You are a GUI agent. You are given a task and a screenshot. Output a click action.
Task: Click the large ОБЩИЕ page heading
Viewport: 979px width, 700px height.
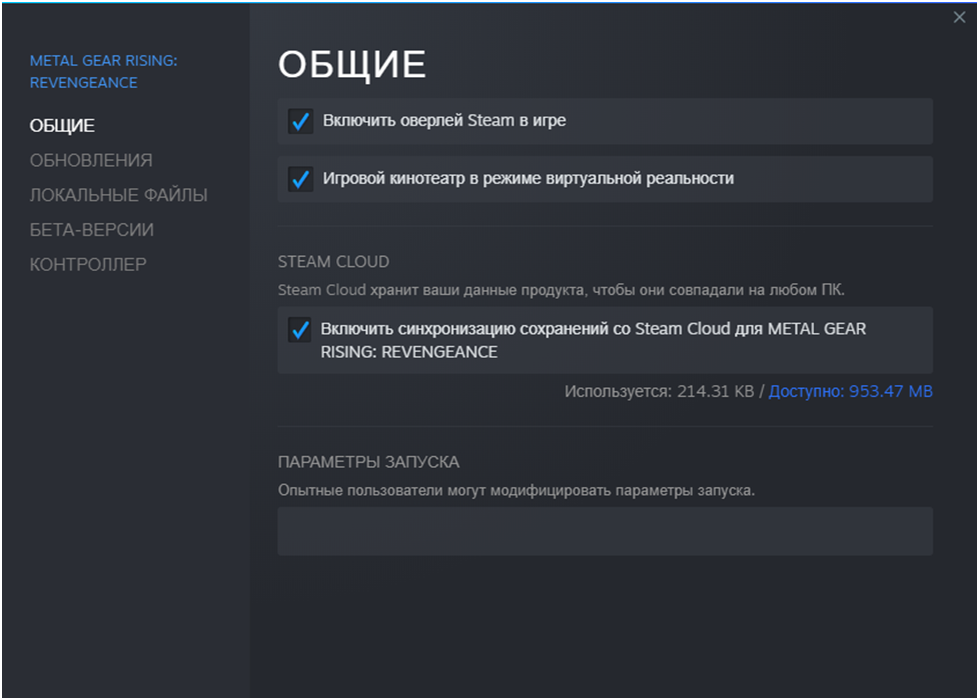pyautogui.click(x=352, y=64)
